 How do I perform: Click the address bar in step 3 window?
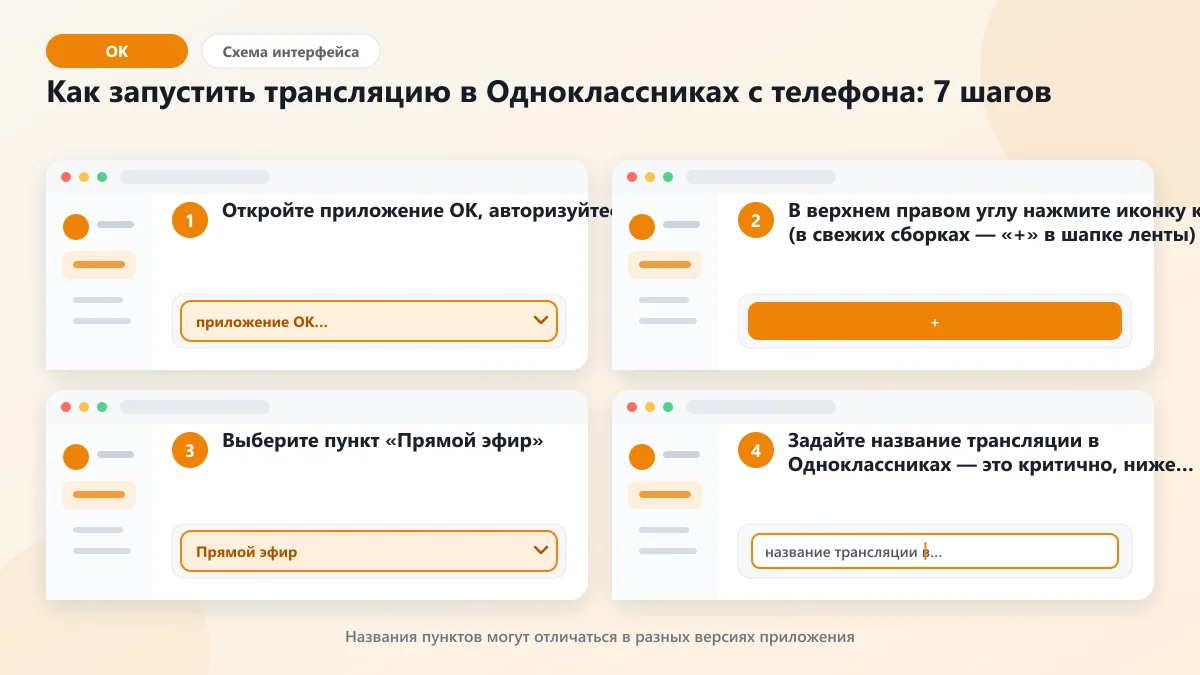click(195, 407)
